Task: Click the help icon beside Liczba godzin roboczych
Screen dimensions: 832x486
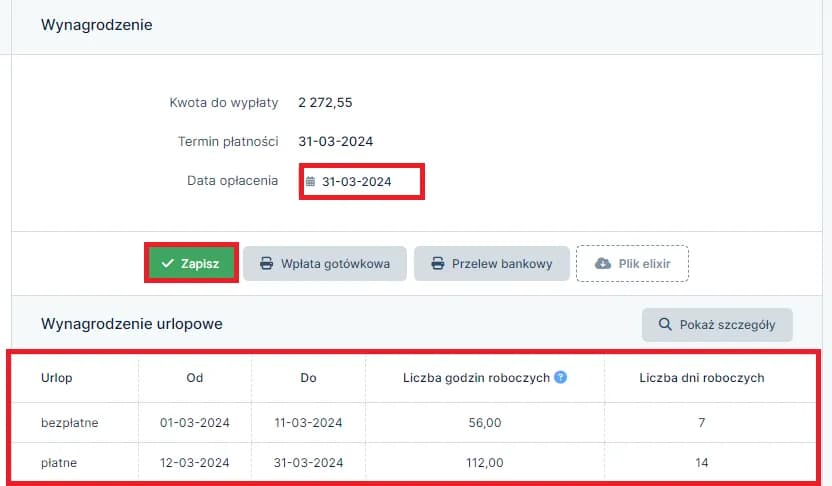Action: [x=560, y=378]
